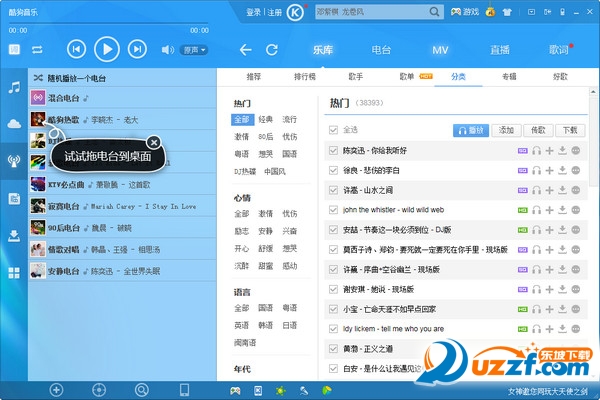The image size is (600, 400).
Task: Skip to next track
Action: [x=137, y=49]
